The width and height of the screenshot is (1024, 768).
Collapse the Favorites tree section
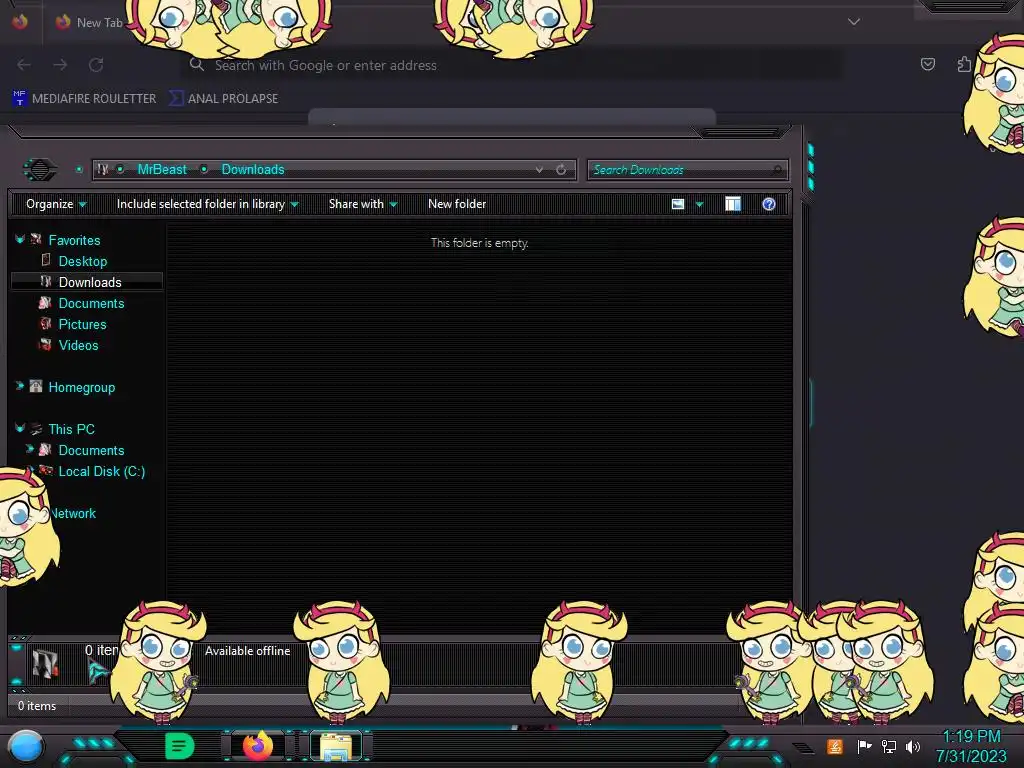(20, 240)
